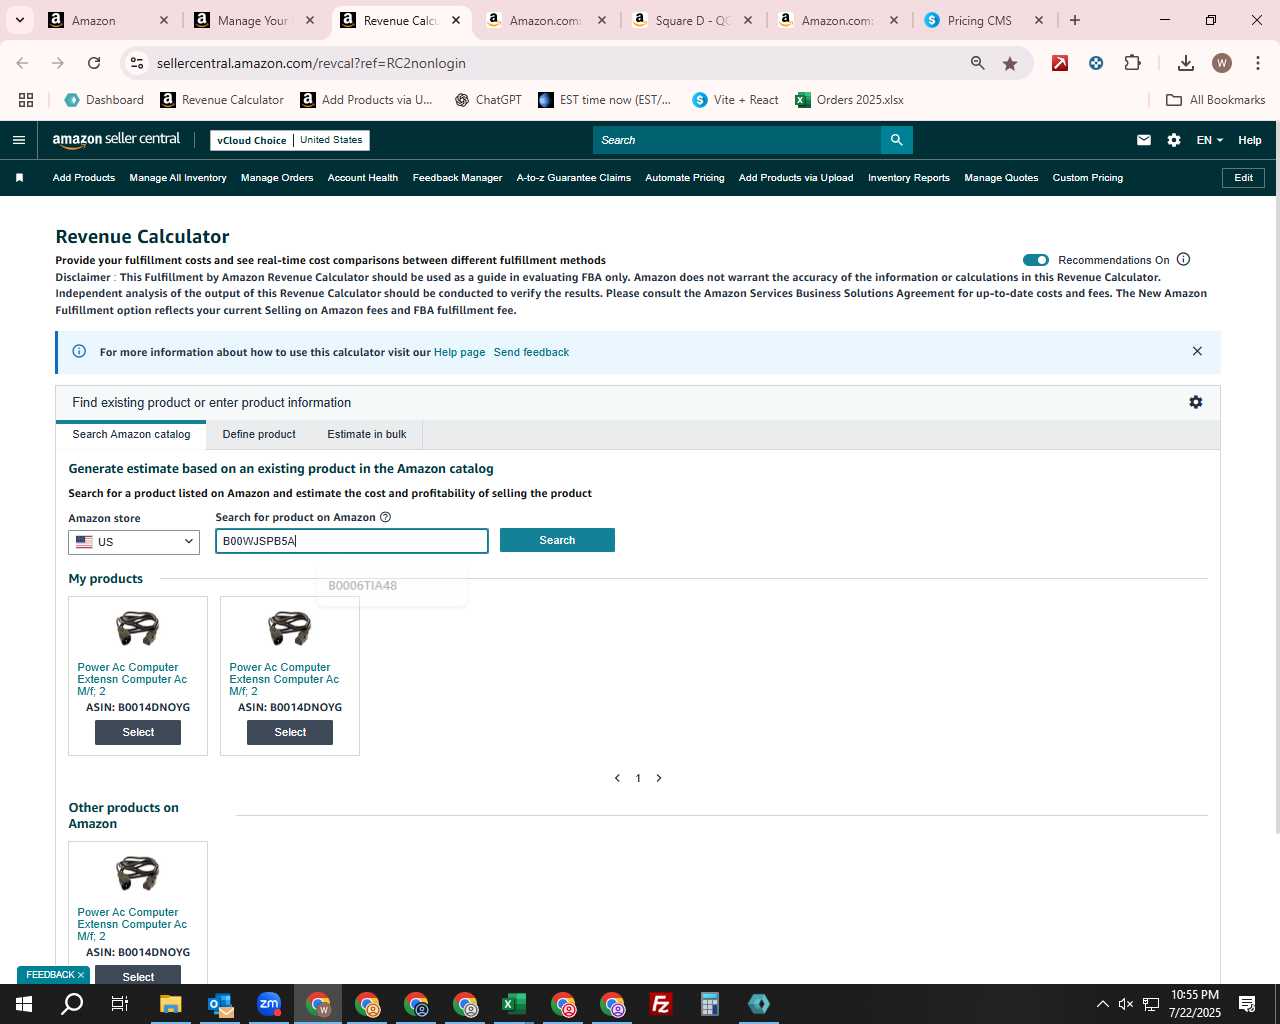Open Help page link

459,352
